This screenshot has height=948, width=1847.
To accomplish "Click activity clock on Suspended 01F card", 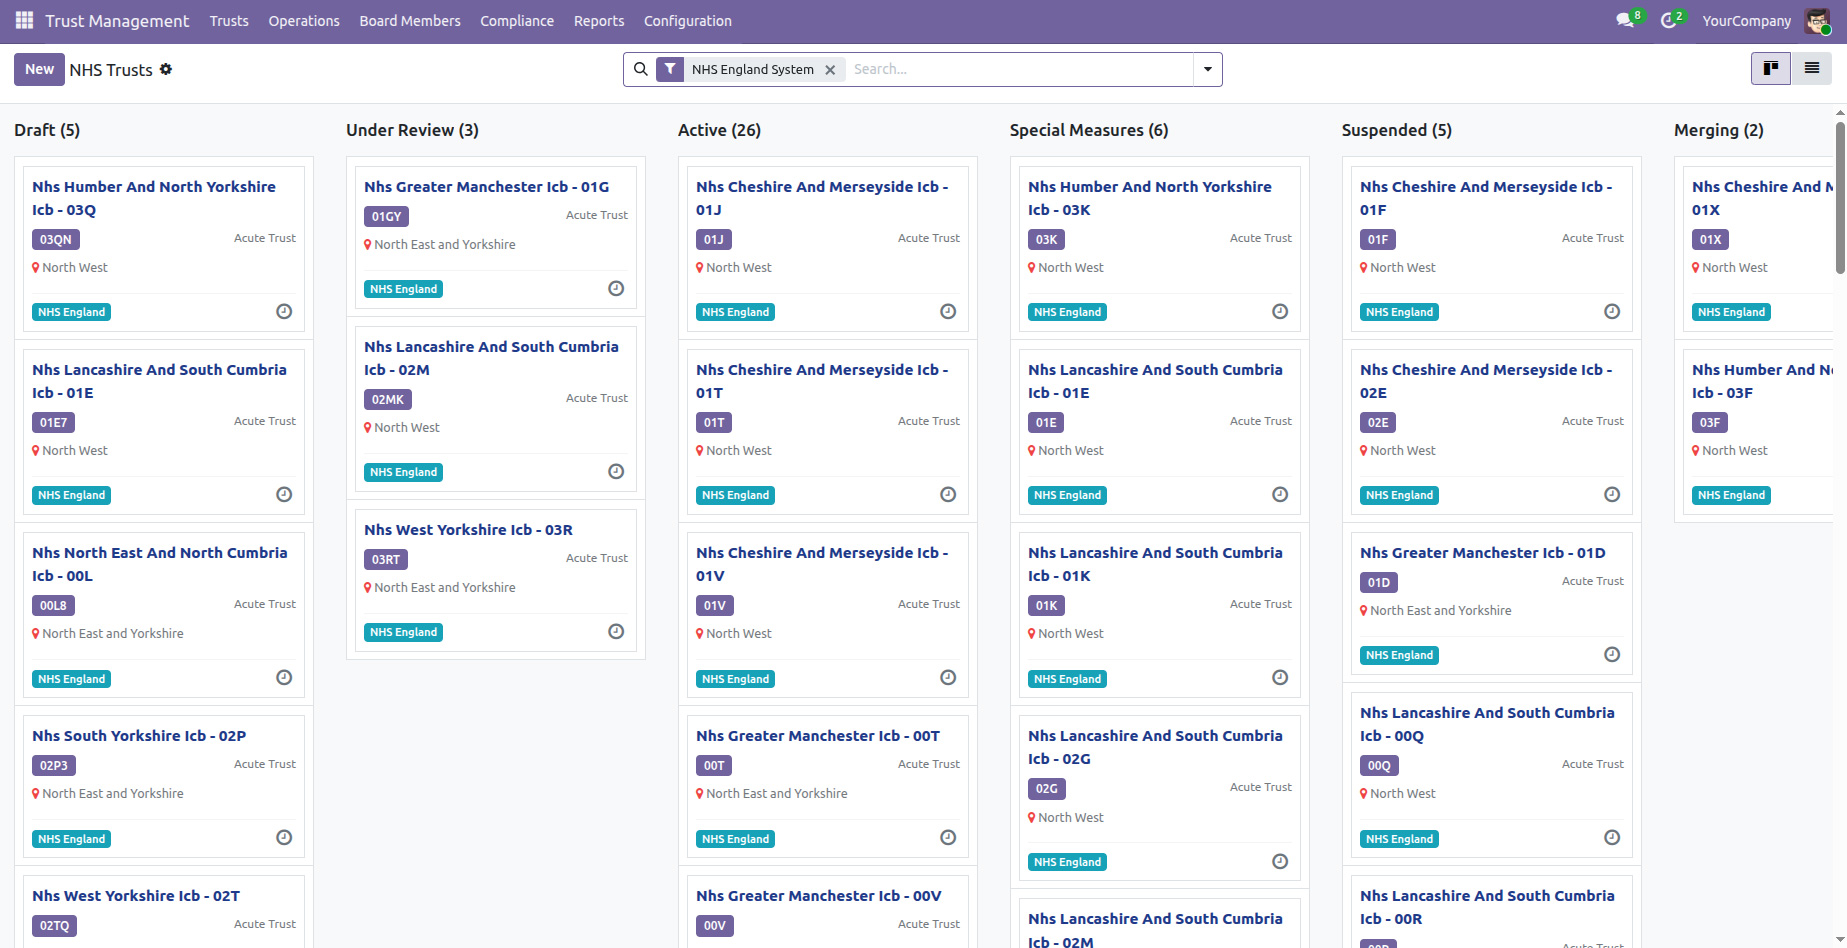I will 1612,312.
